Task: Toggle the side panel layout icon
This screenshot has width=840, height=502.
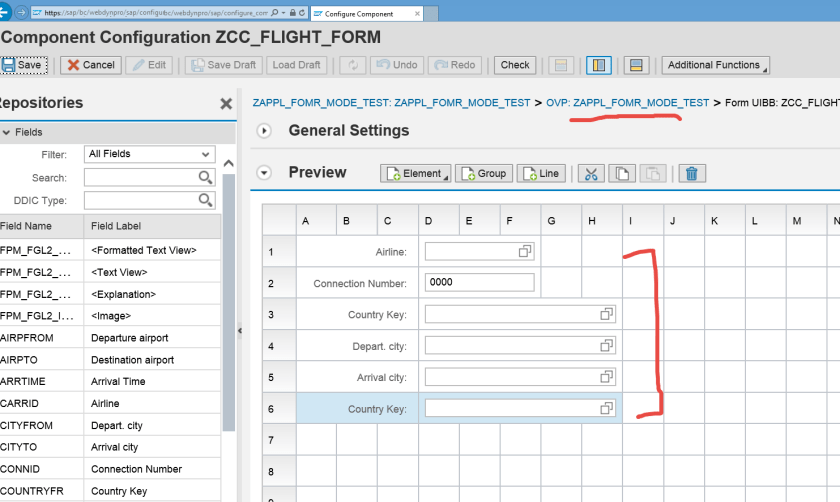Action: [x=598, y=65]
